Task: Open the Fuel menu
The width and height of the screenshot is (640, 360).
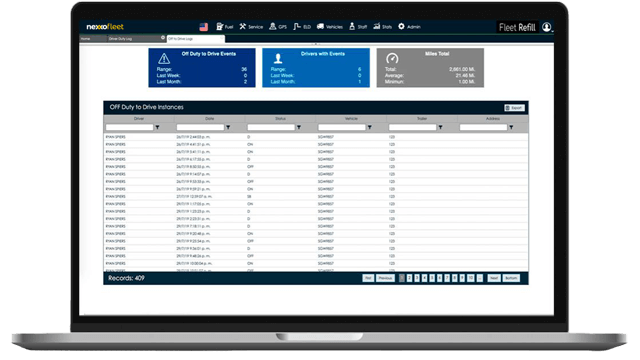Action: (224, 27)
